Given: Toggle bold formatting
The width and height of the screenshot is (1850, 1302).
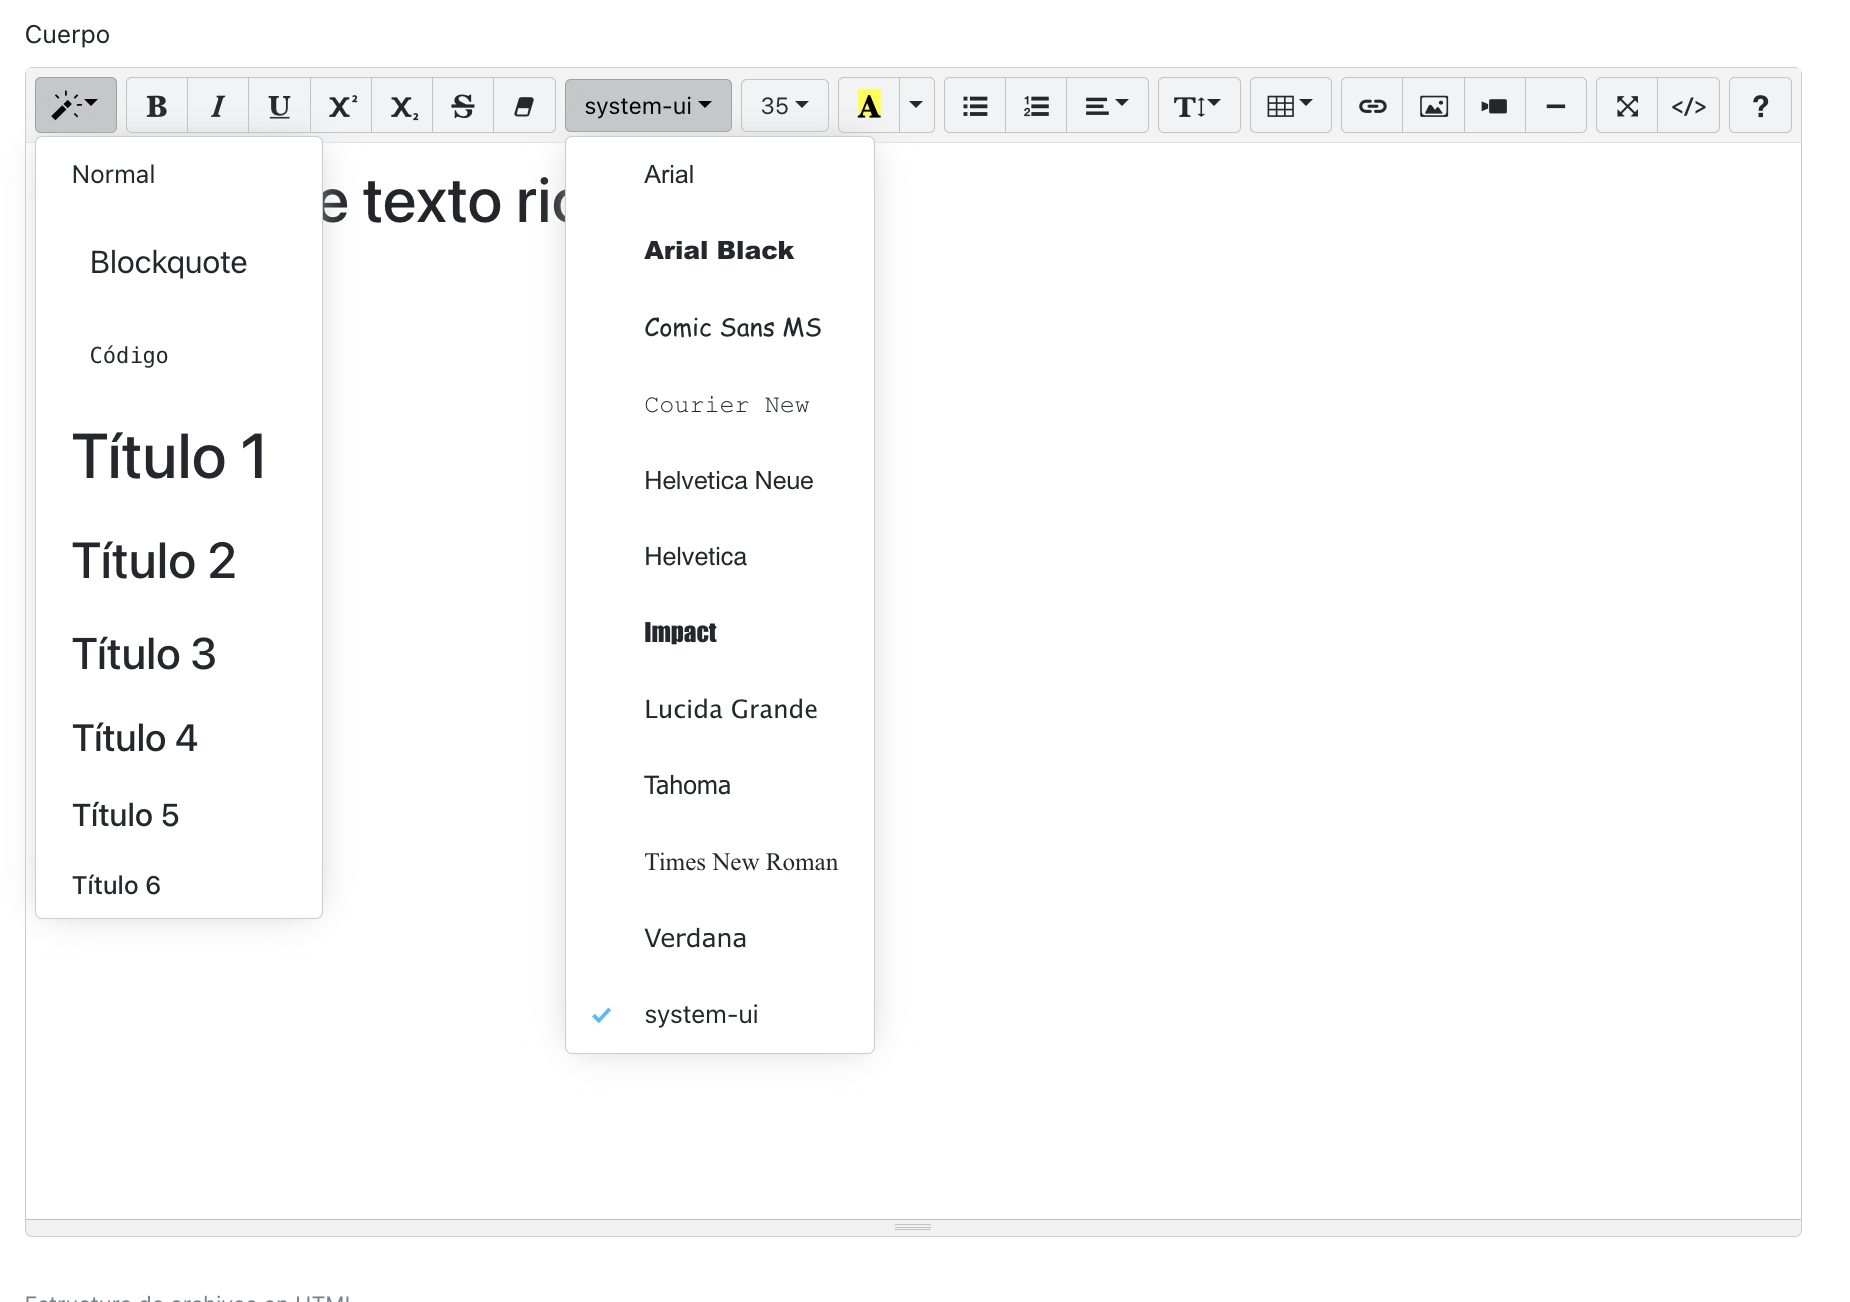Looking at the screenshot, I should tap(157, 106).
